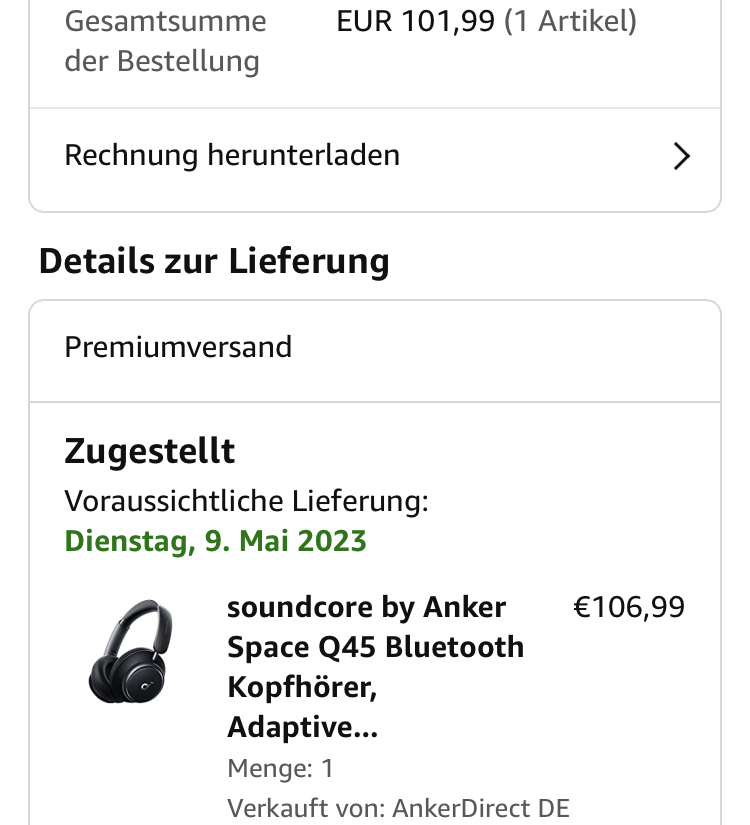Open the 'soundcore by Anker' title line

coord(366,607)
